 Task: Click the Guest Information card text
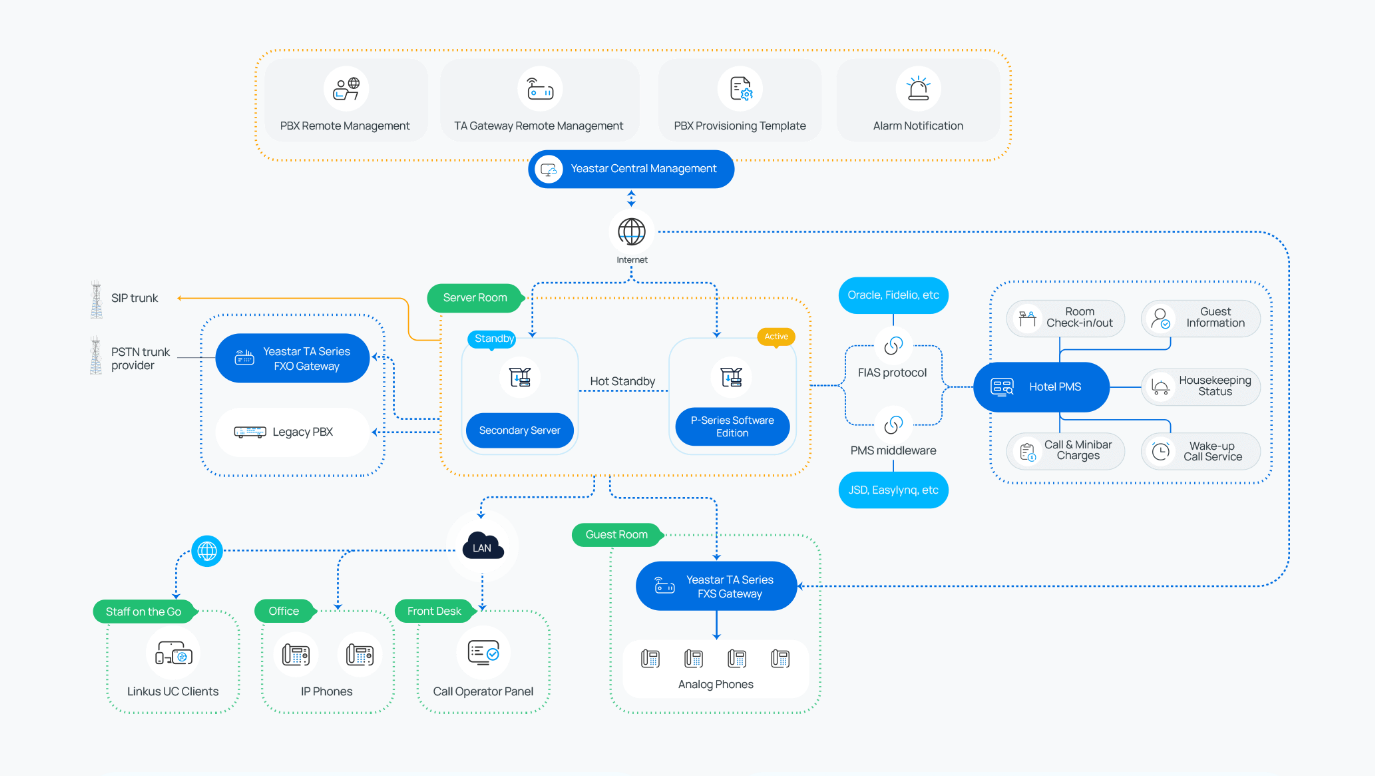tap(1216, 318)
